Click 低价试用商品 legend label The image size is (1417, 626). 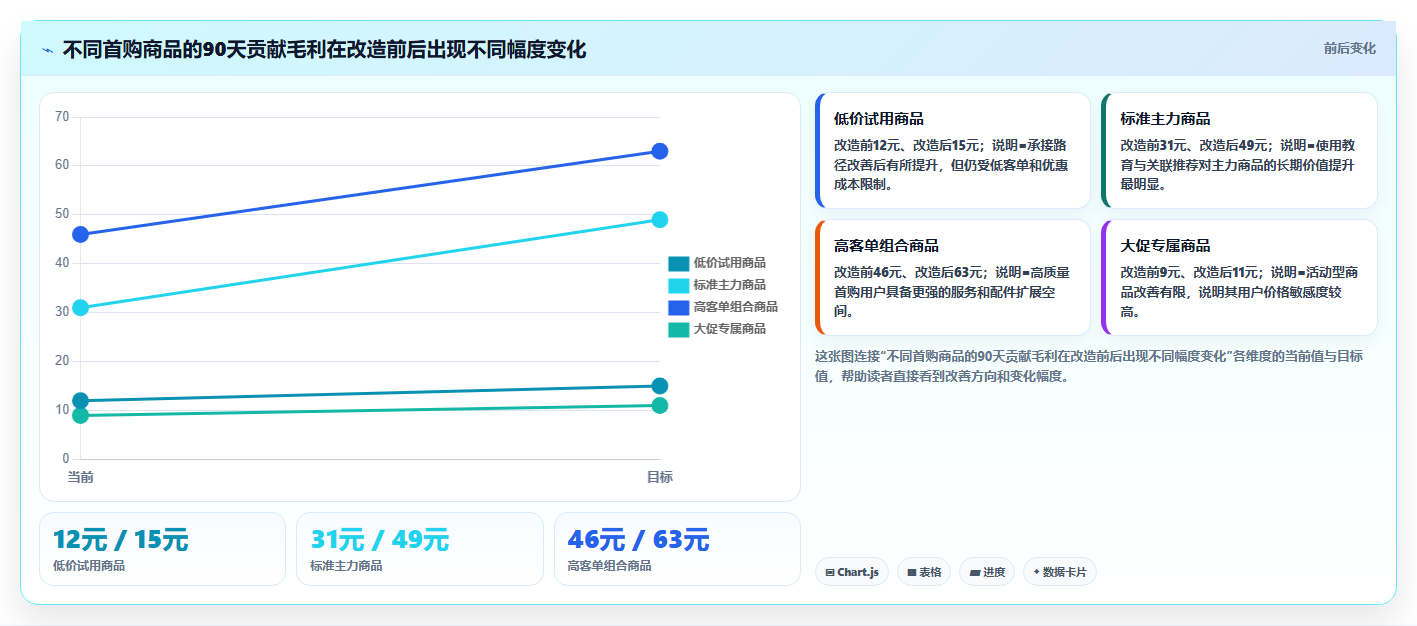(730, 263)
